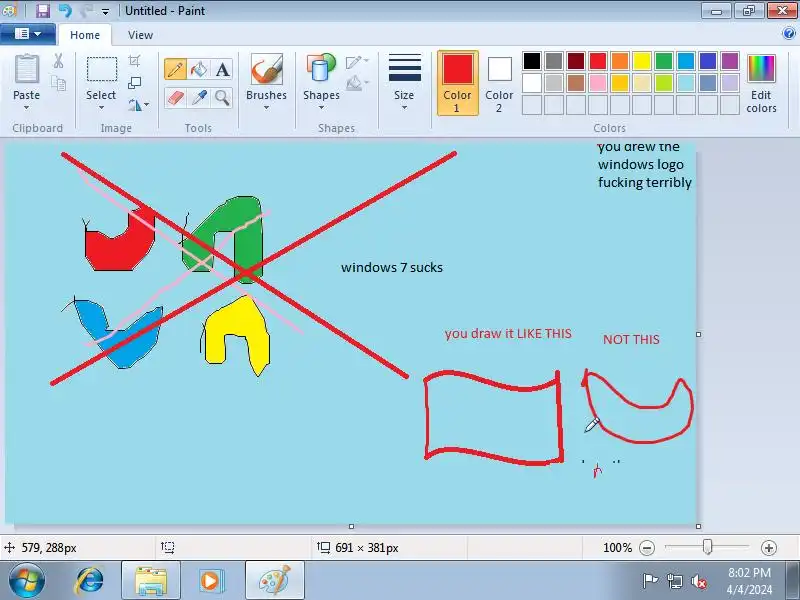Open the Rotate or flip dropdown
Viewport: 800px width, 600px height.
(x=138, y=105)
